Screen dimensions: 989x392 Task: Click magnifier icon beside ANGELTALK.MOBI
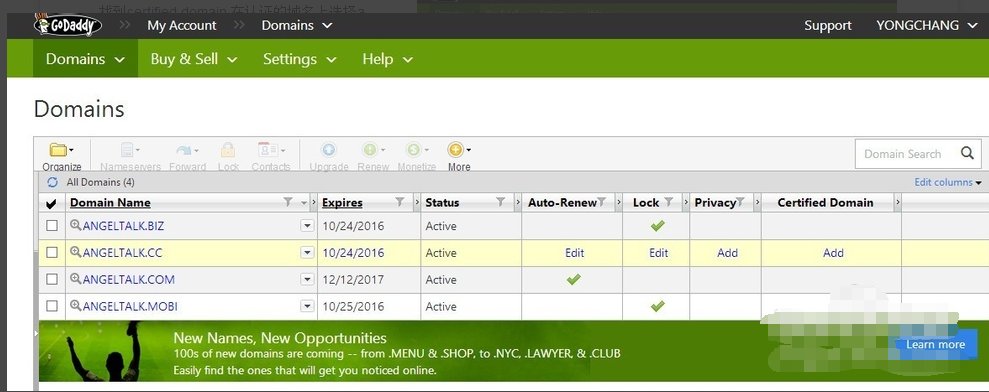click(x=75, y=306)
